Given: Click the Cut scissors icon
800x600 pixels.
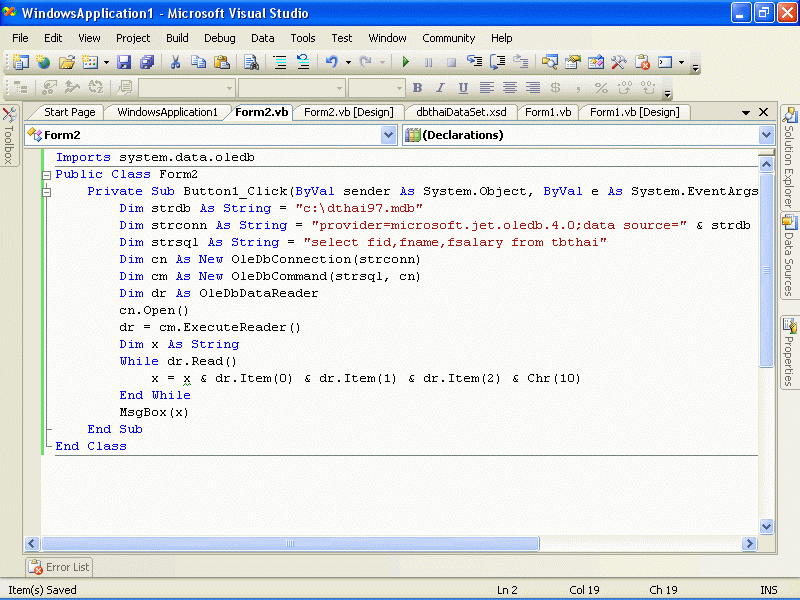Looking at the screenshot, I should [175, 62].
